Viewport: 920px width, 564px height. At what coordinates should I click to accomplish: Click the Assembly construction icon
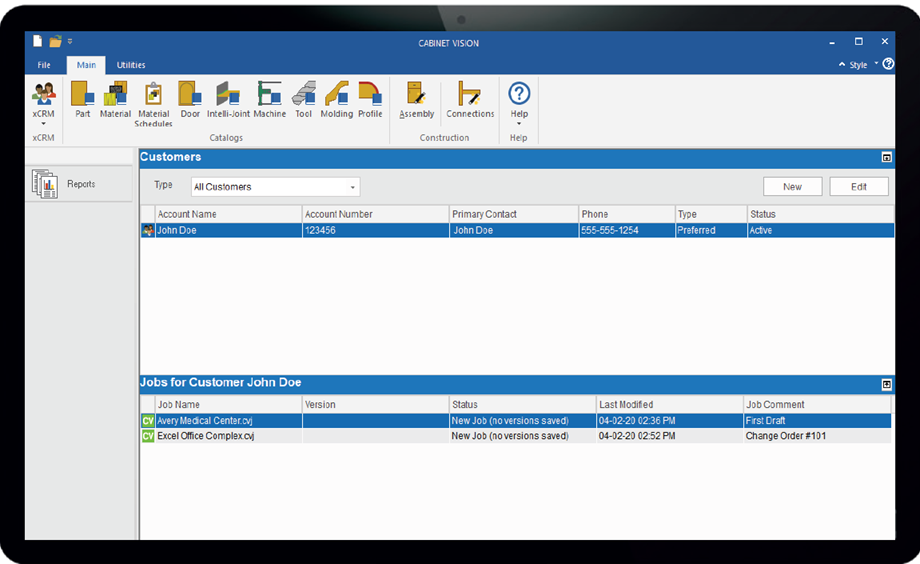(x=416, y=100)
